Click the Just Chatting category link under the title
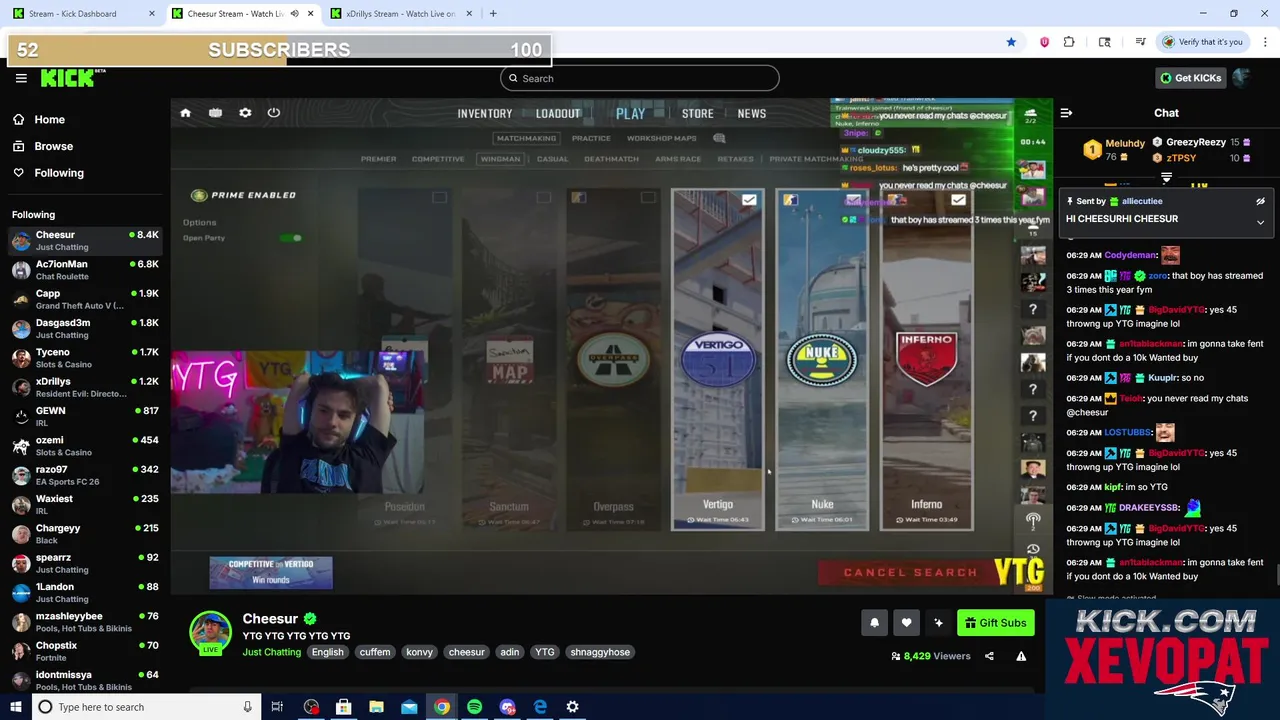Screen dimensions: 1280x720 click(x=271, y=652)
